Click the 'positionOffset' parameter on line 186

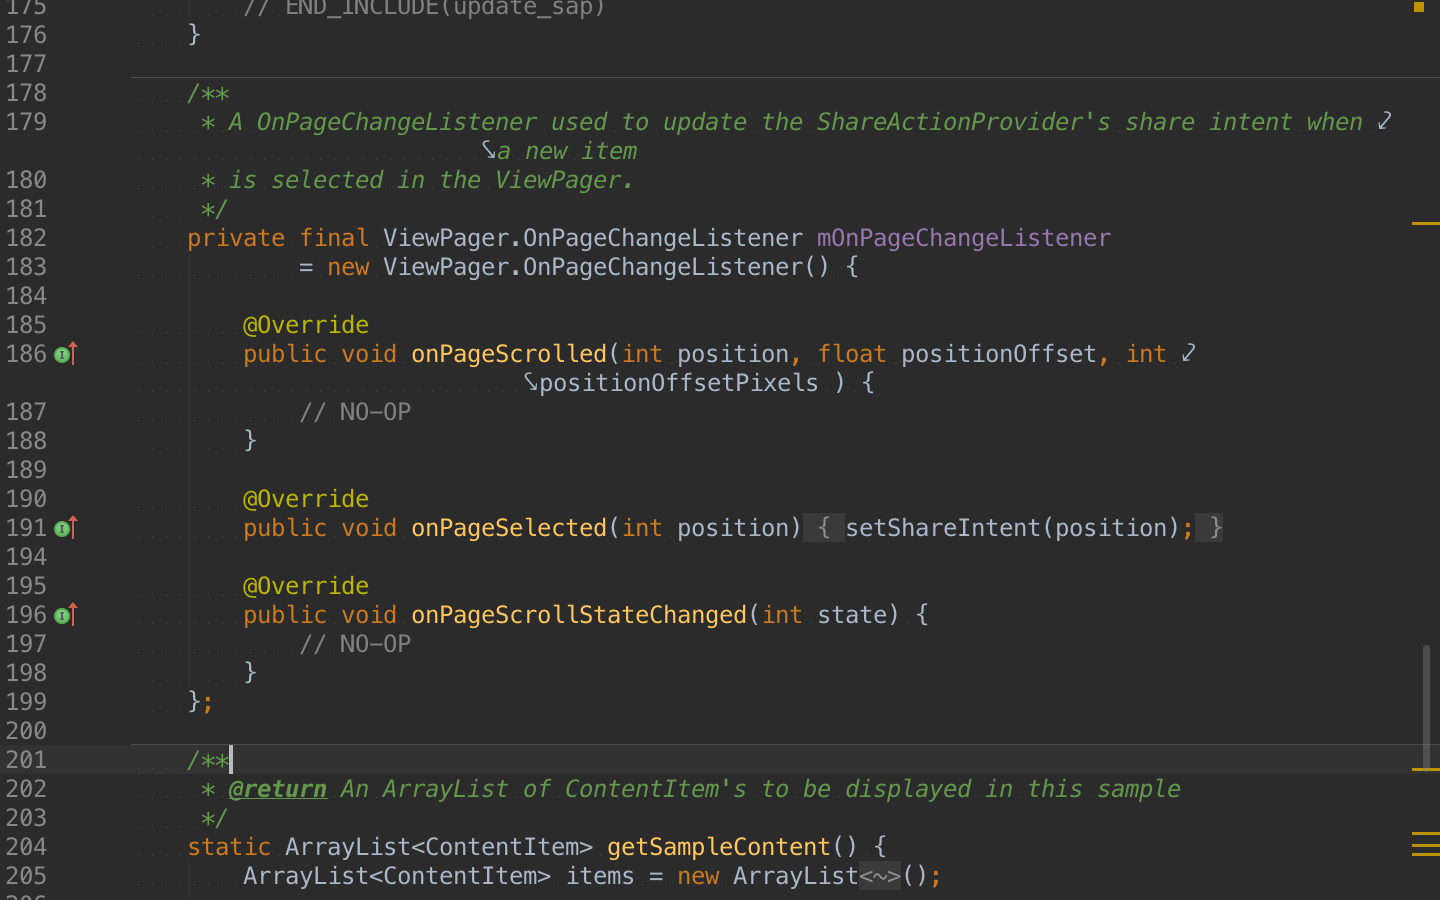(x=999, y=354)
